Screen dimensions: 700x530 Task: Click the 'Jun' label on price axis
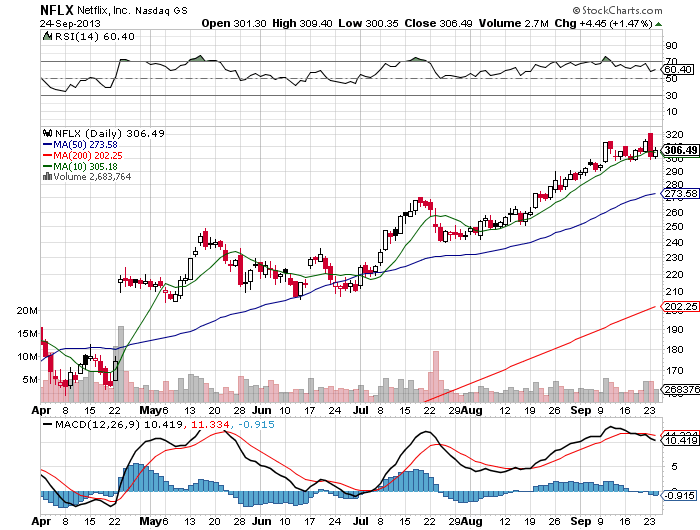click(262, 410)
